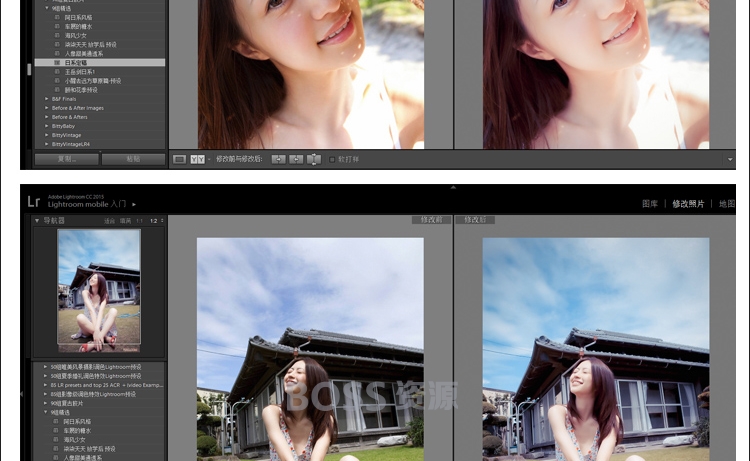Expand 85 LR presets and top 25 ACR folder
Image resolution: width=750 pixels, height=461 pixels.
coord(45,385)
